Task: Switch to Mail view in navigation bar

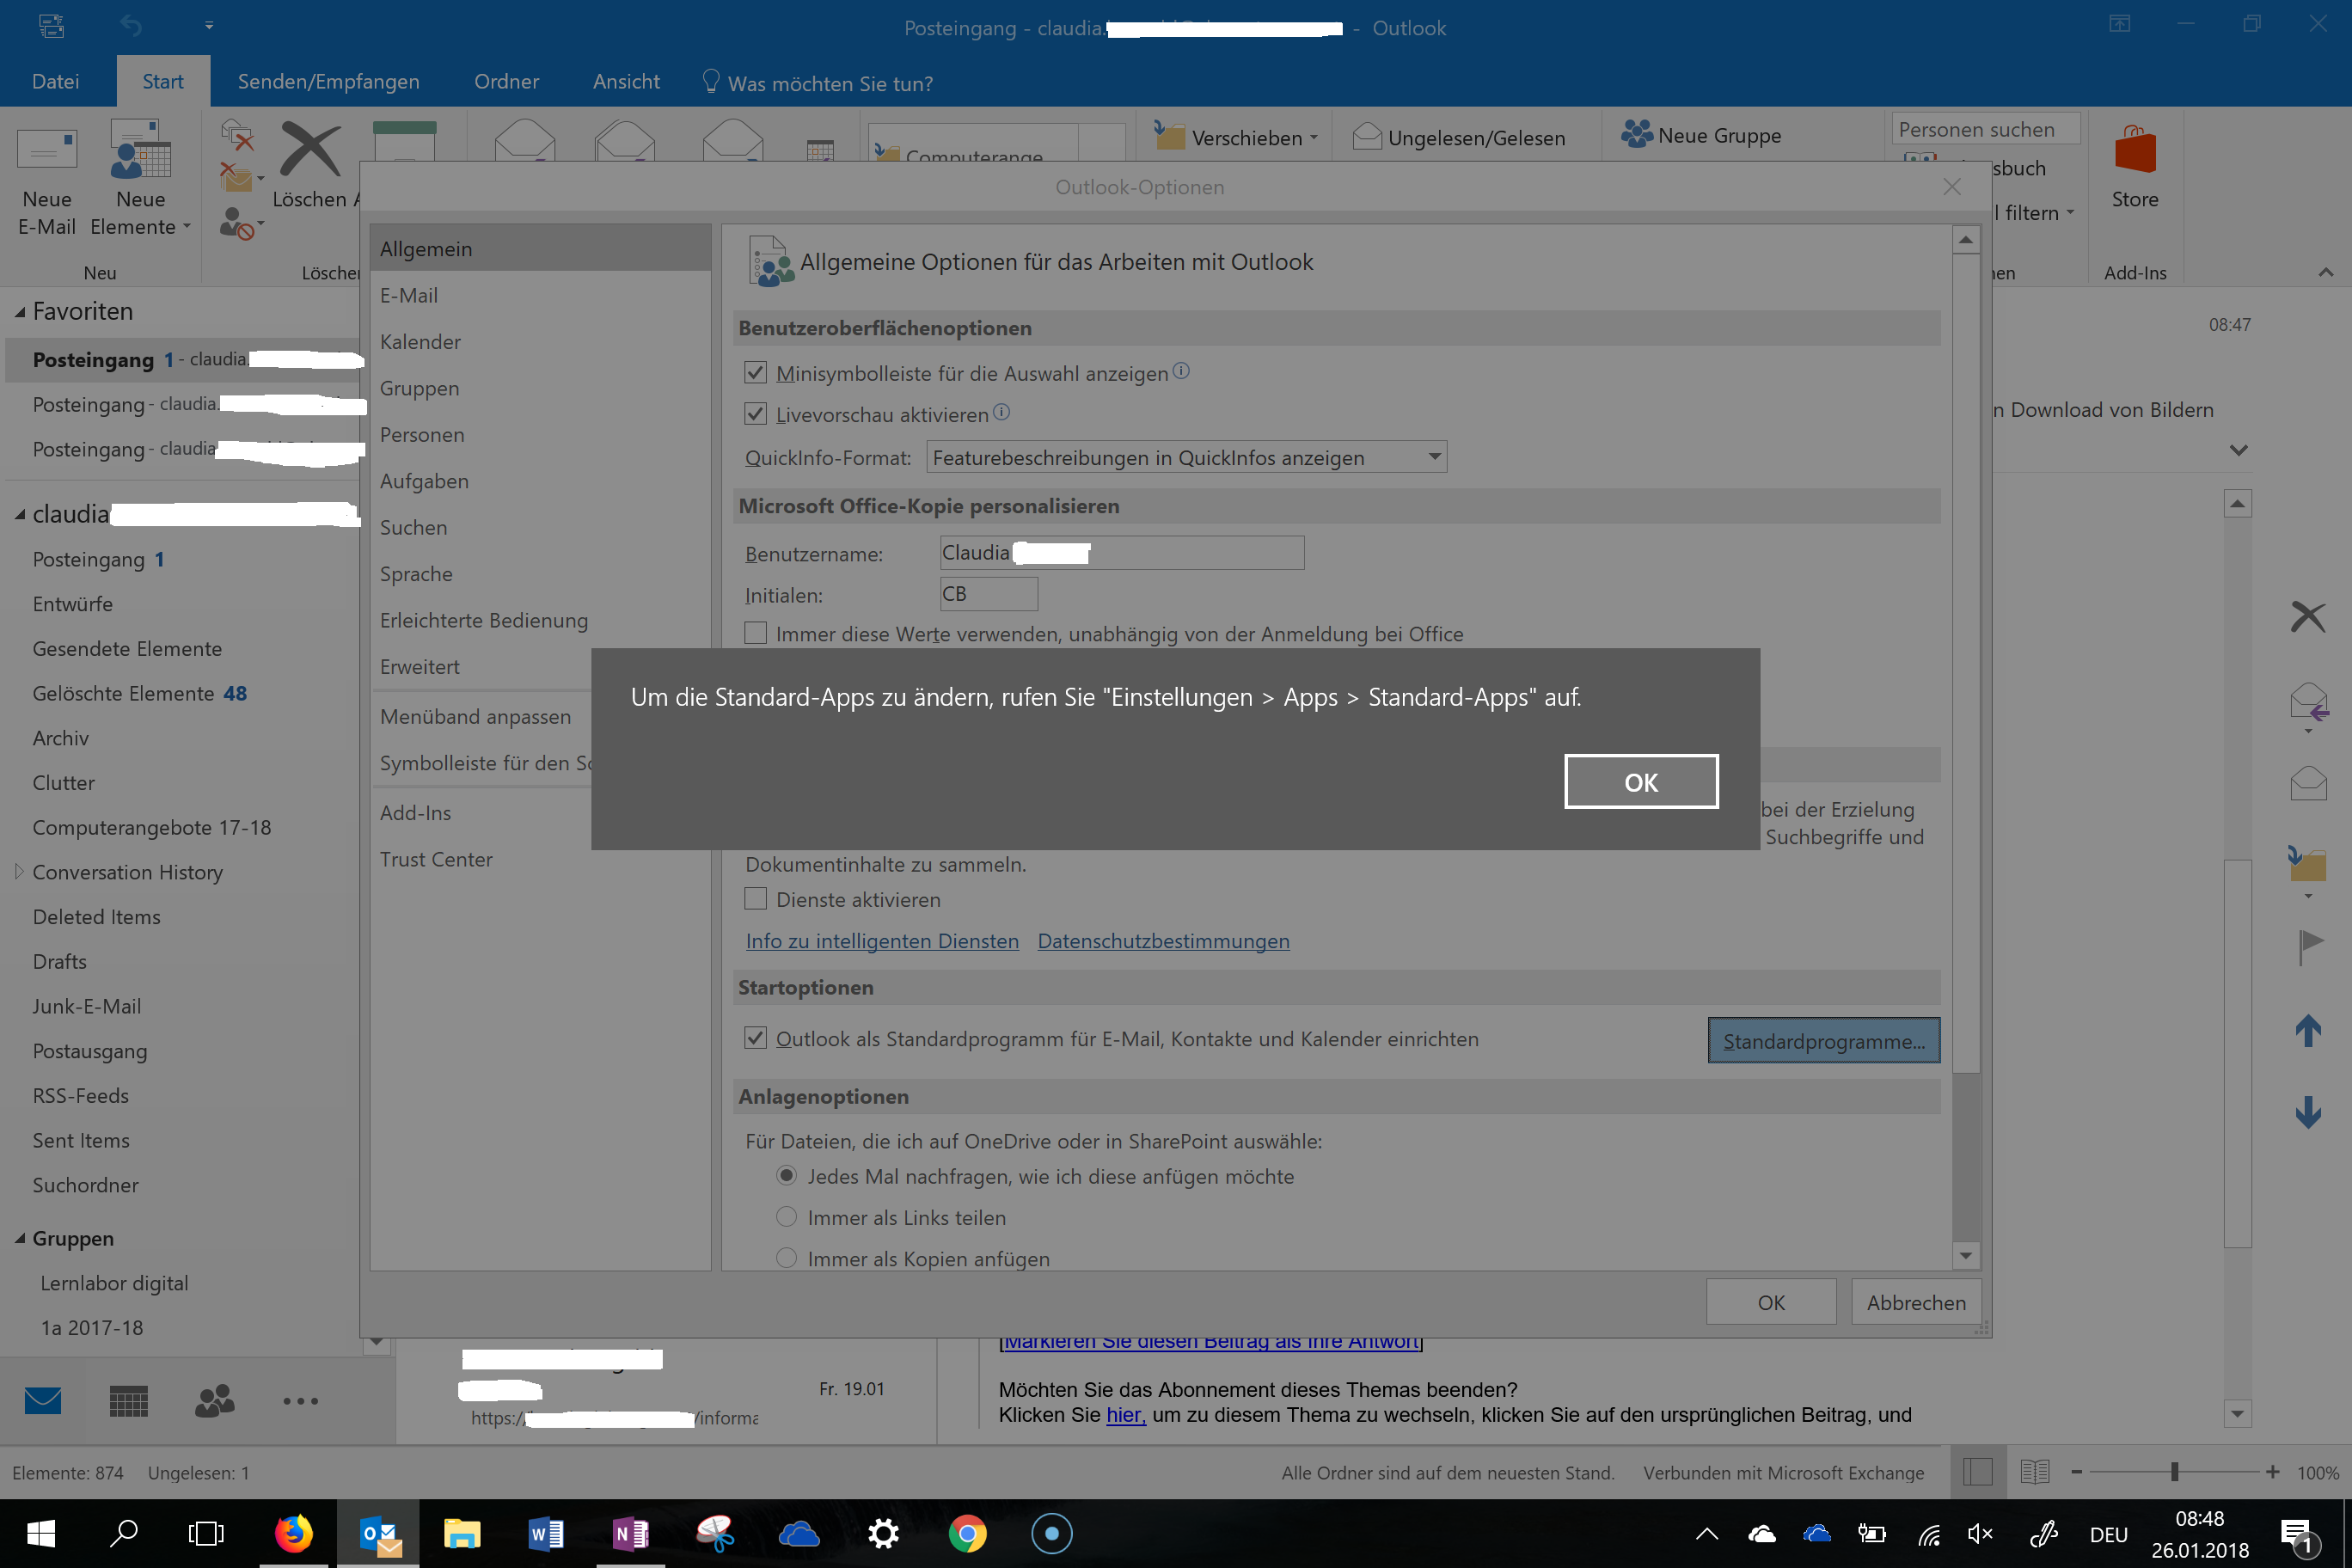Action: coord(43,1400)
